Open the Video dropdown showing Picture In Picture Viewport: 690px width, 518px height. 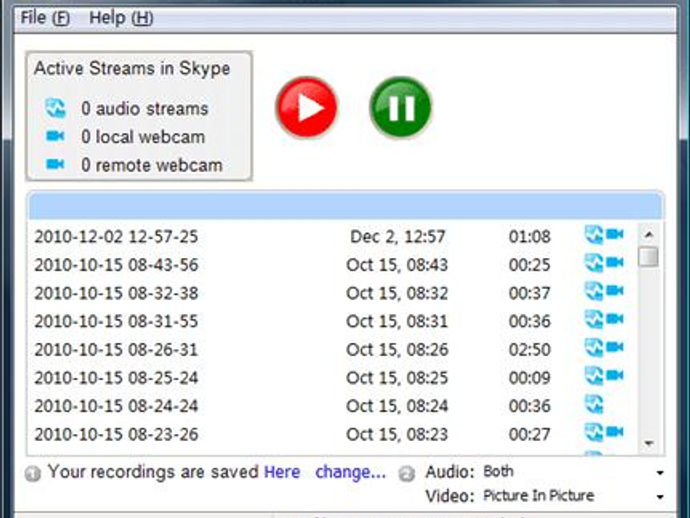tap(573, 496)
